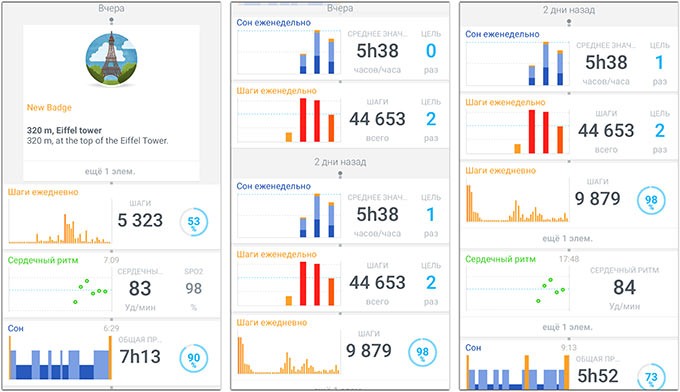Open 'Шаги ежедневно' title in the right screen
This screenshot has height=392, width=680.
coord(500,170)
